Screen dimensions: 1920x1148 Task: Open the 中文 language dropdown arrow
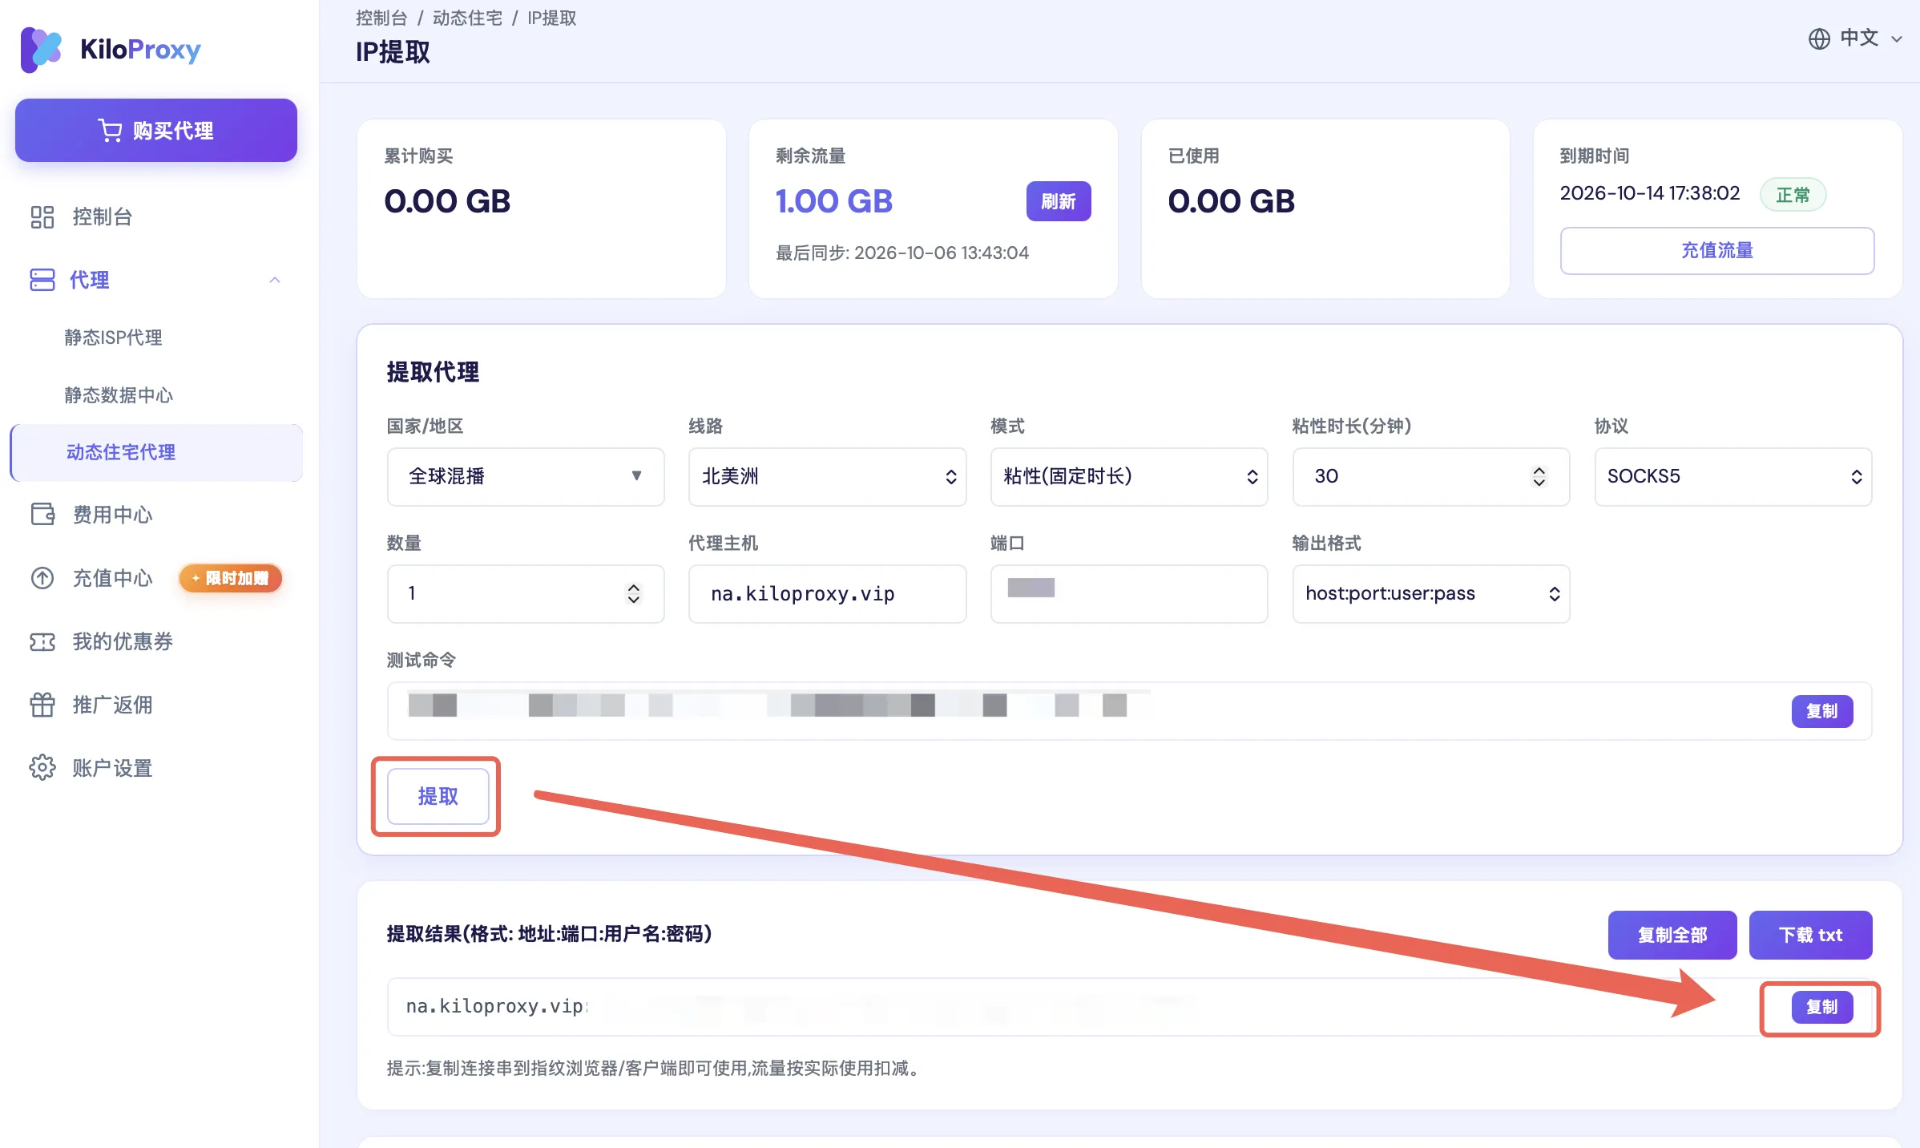pos(1896,39)
